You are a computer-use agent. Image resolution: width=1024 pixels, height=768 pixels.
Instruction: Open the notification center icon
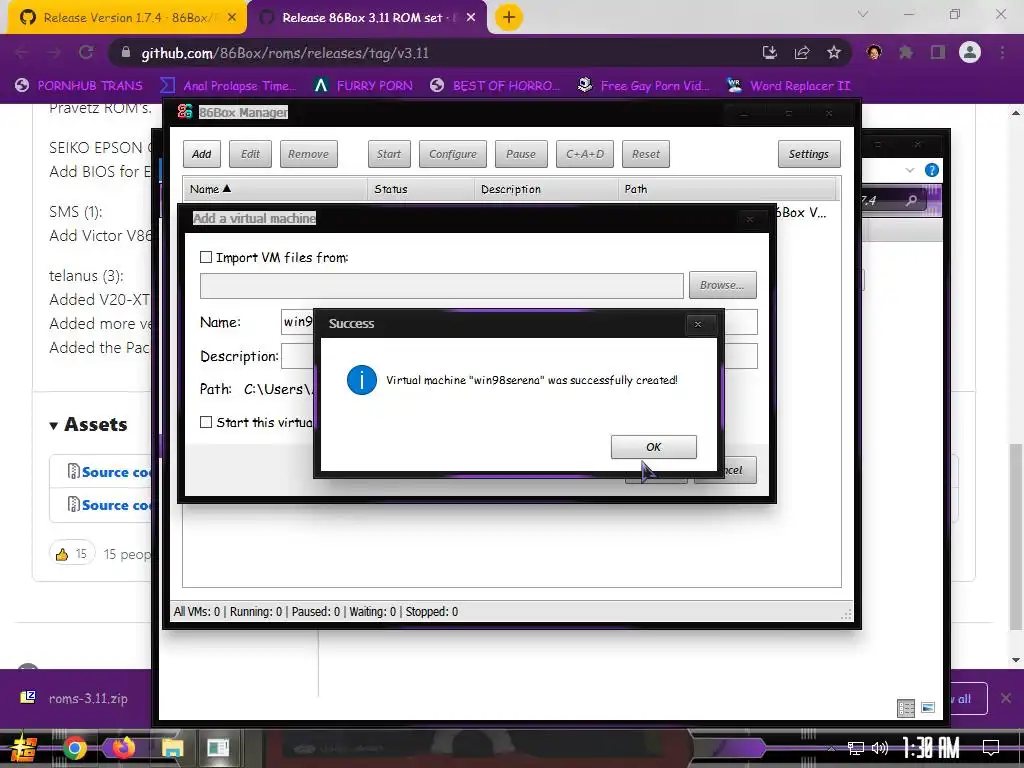[x=991, y=748]
